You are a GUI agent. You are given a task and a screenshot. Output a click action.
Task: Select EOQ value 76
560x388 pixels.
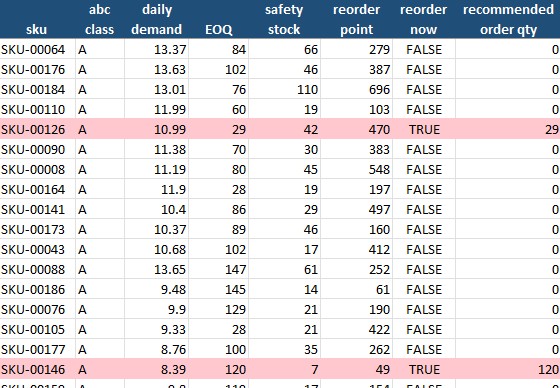coord(219,89)
